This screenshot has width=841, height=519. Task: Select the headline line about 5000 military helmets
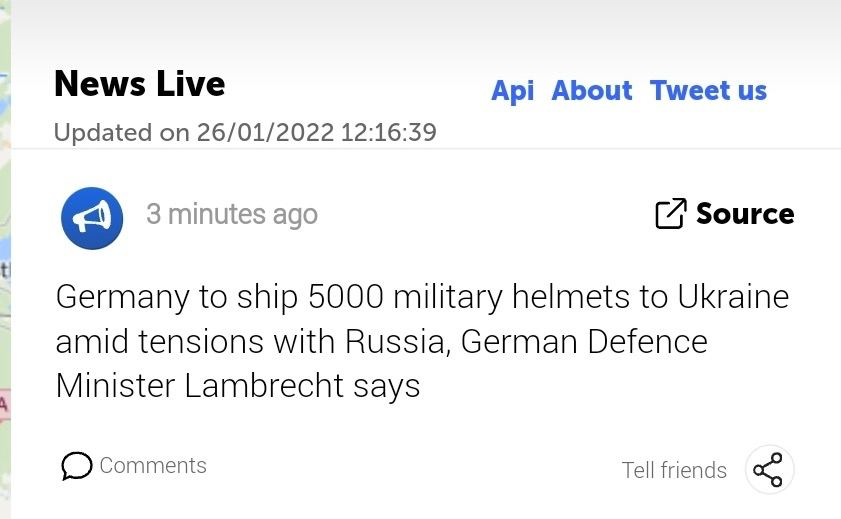click(422, 297)
